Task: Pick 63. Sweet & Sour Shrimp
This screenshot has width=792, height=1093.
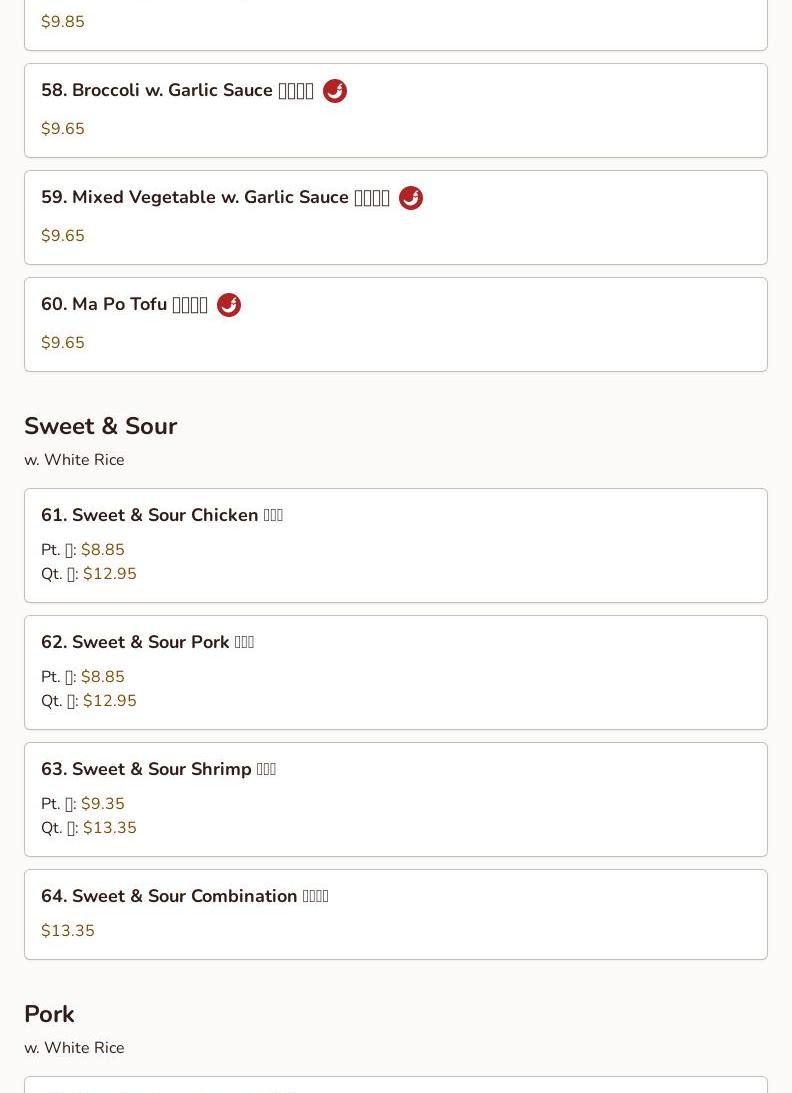Action: coord(396,800)
